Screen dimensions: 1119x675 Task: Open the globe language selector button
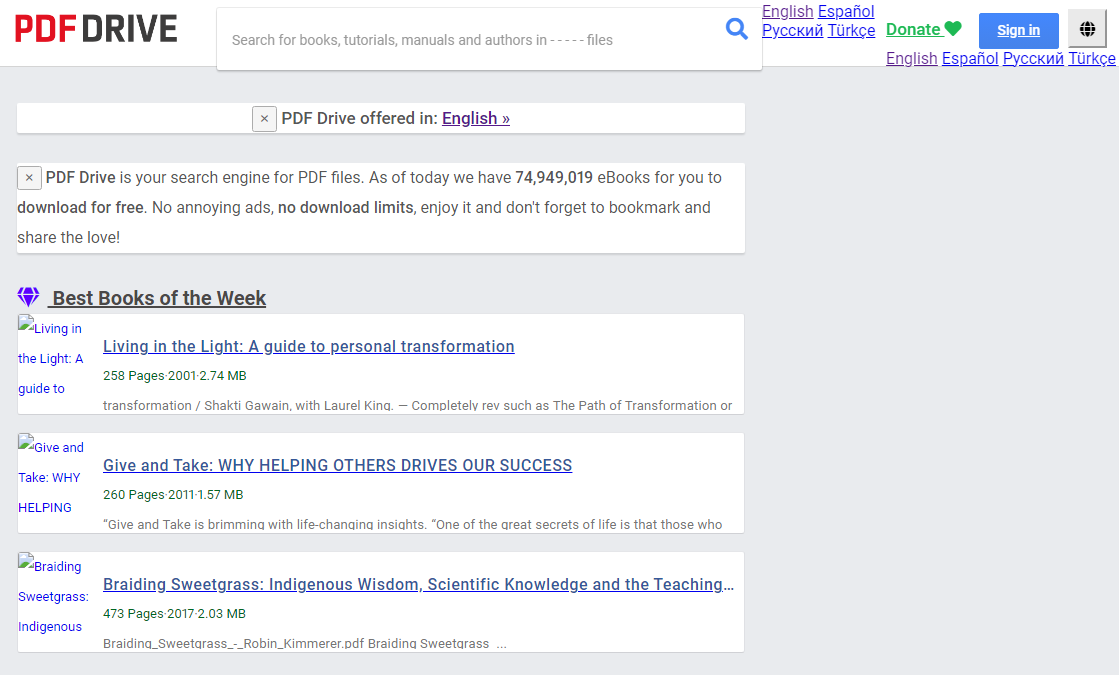pyautogui.click(x=1087, y=29)
